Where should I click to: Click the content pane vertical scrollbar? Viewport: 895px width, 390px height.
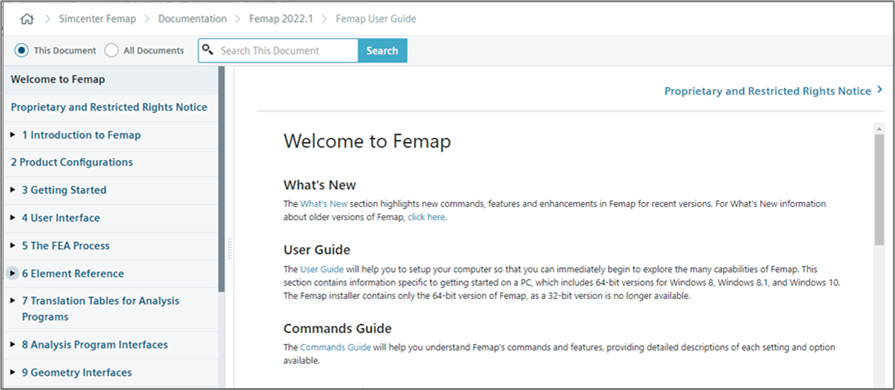(x=879, y=254)
